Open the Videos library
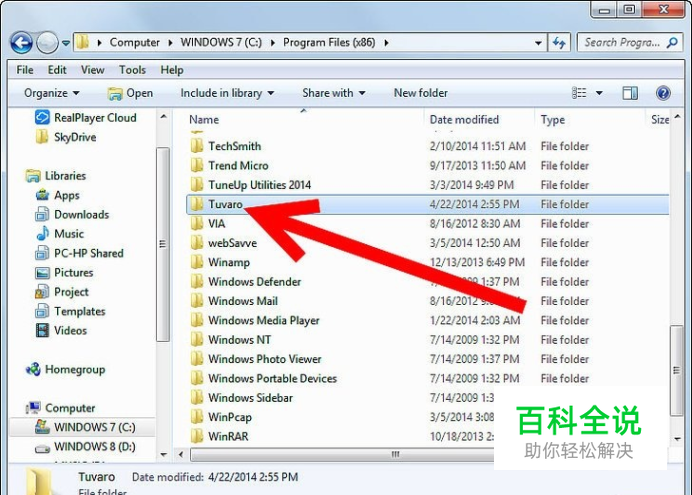The width and height of the screenshot is (692, 495). 61,330
